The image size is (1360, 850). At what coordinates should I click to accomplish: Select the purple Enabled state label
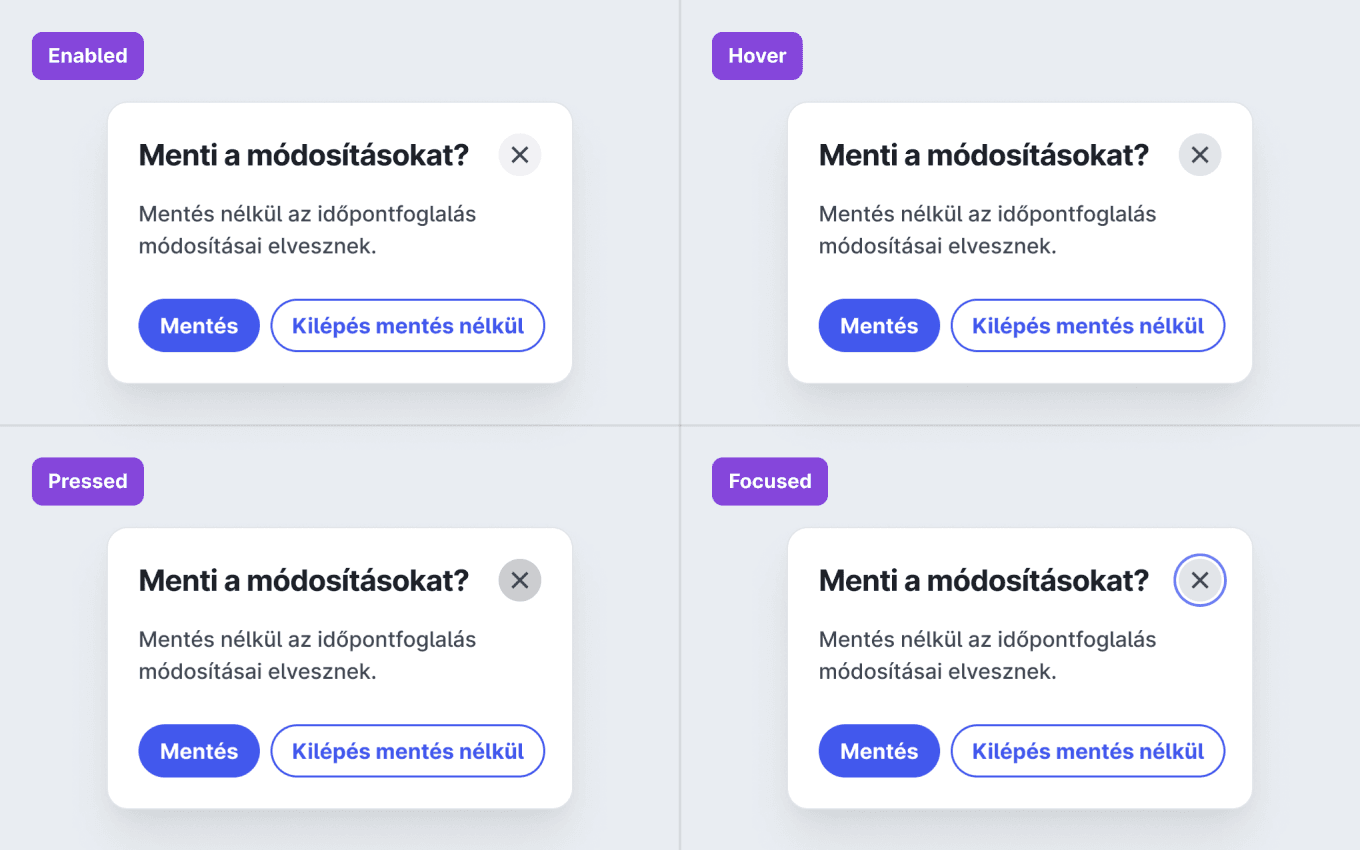point(88,56)
